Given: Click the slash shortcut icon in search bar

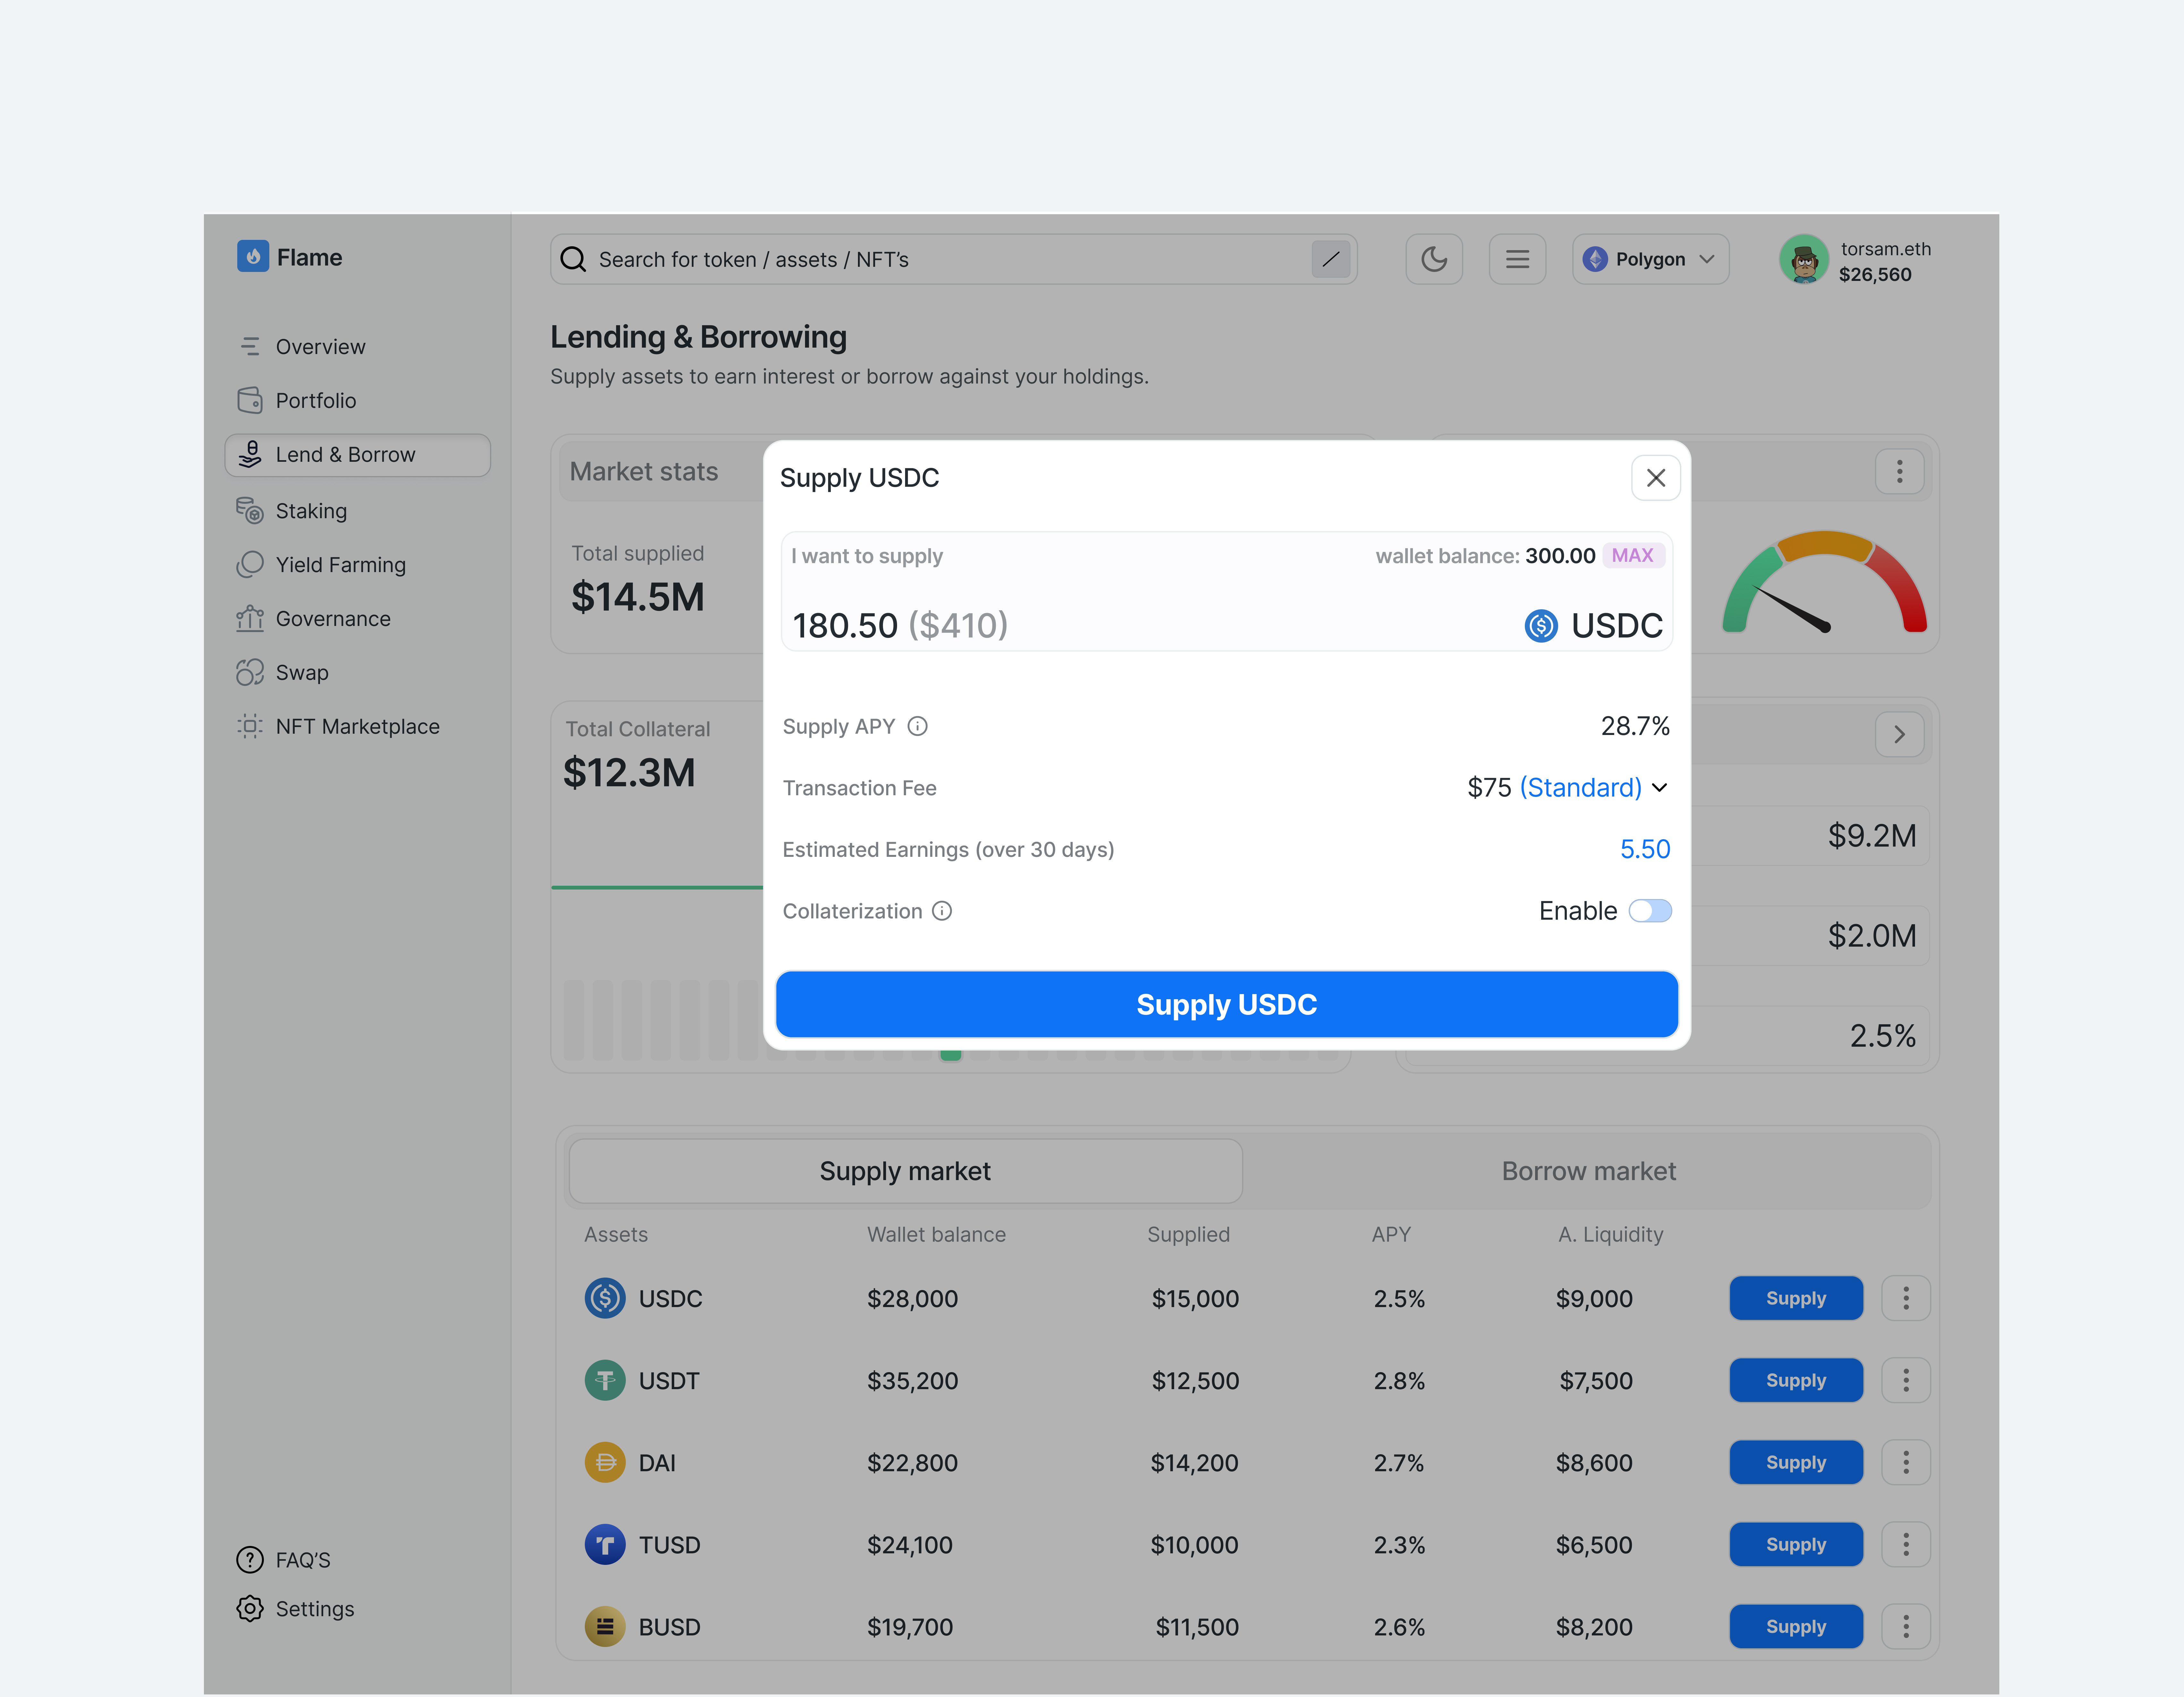Looking at the screenshot, I should (x=1331, y=259).
